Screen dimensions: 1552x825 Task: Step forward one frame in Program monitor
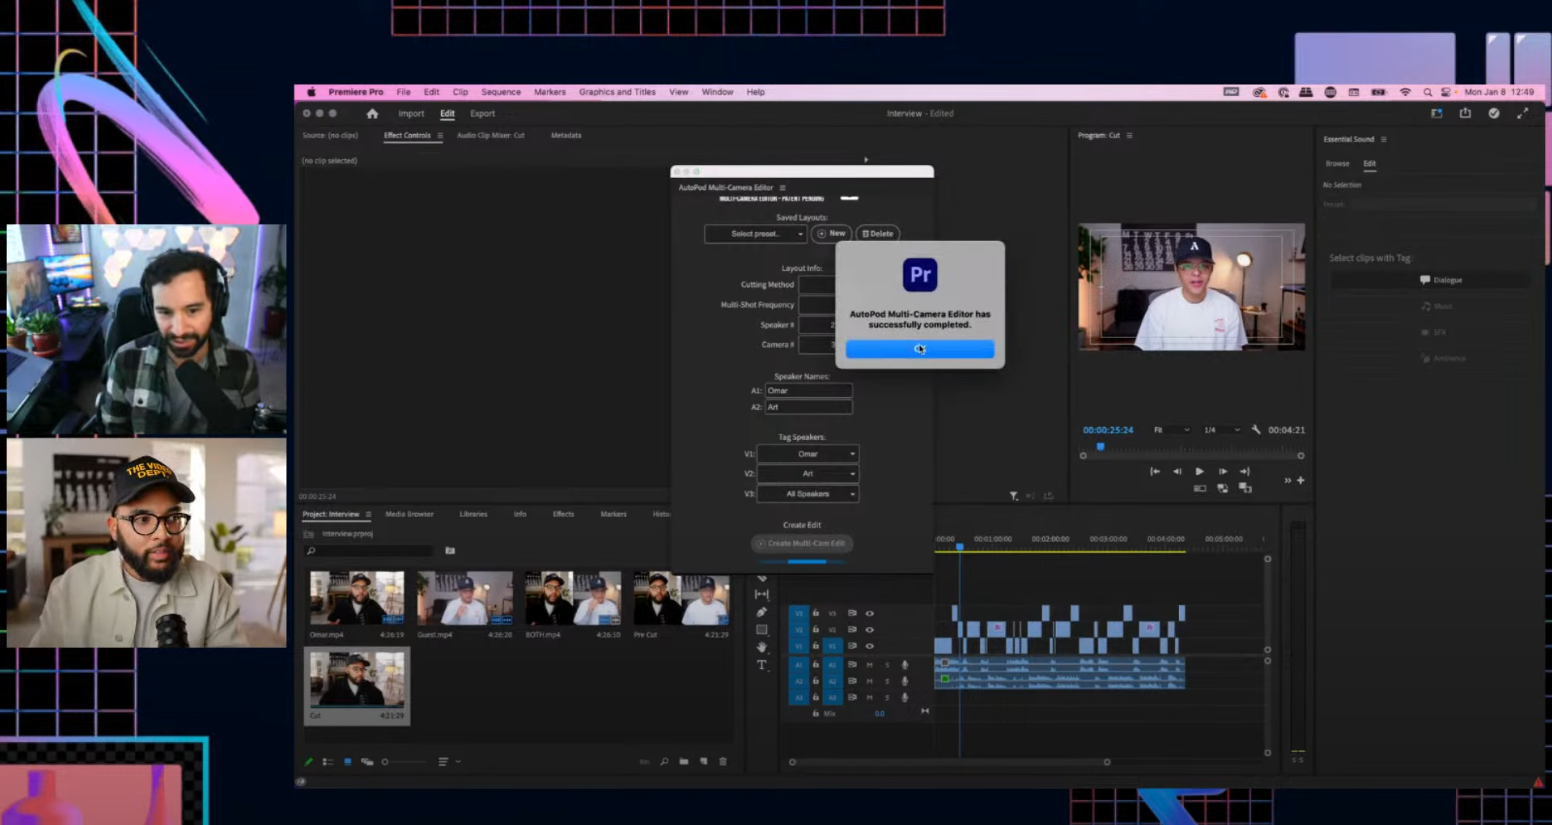tap(1223, 471)
